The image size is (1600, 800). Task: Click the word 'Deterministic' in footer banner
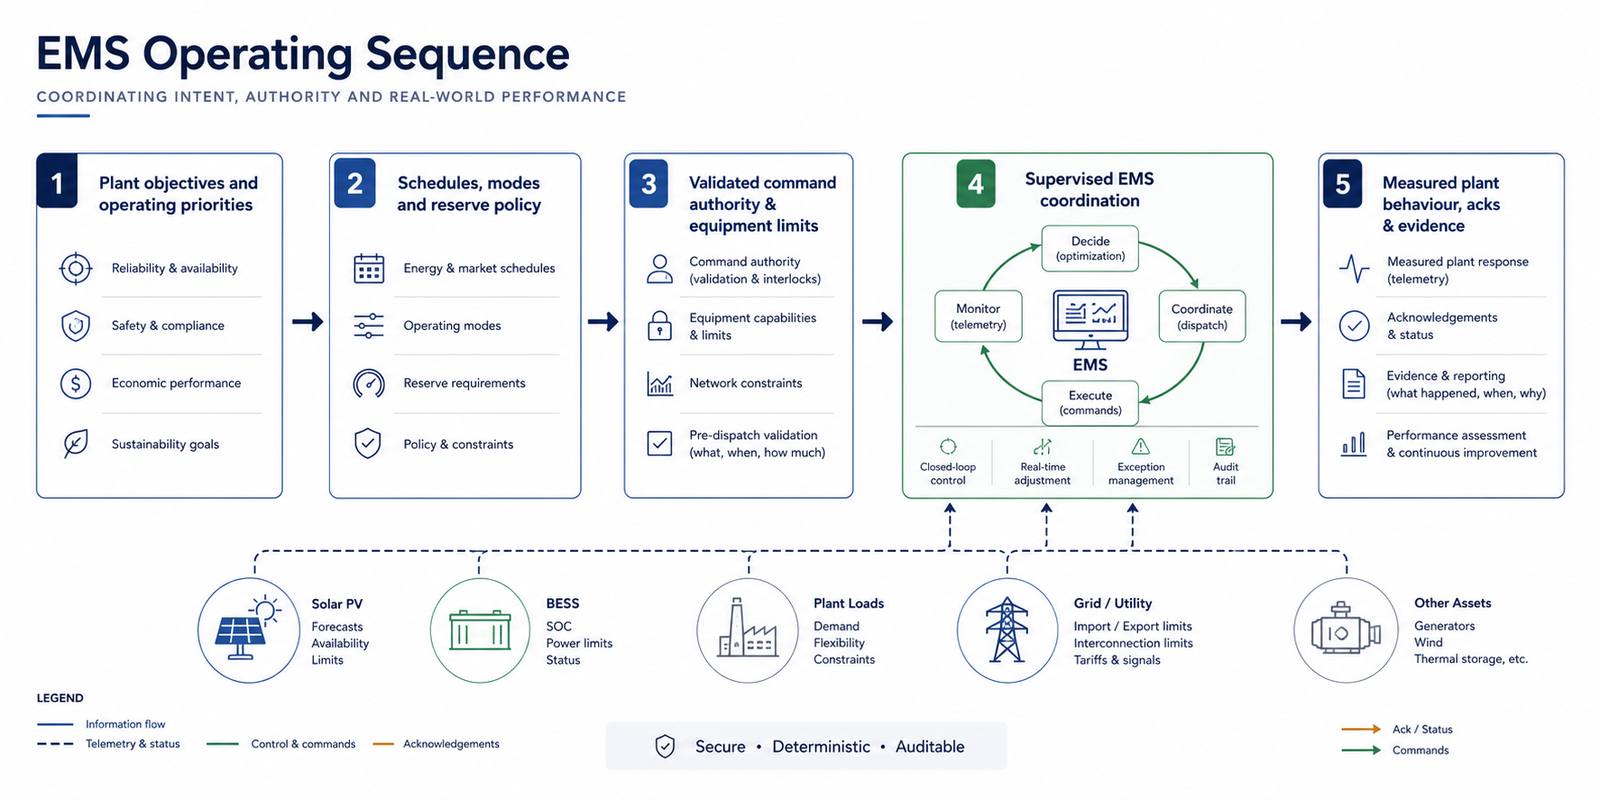pyautogui.click(x=821, y=746)
